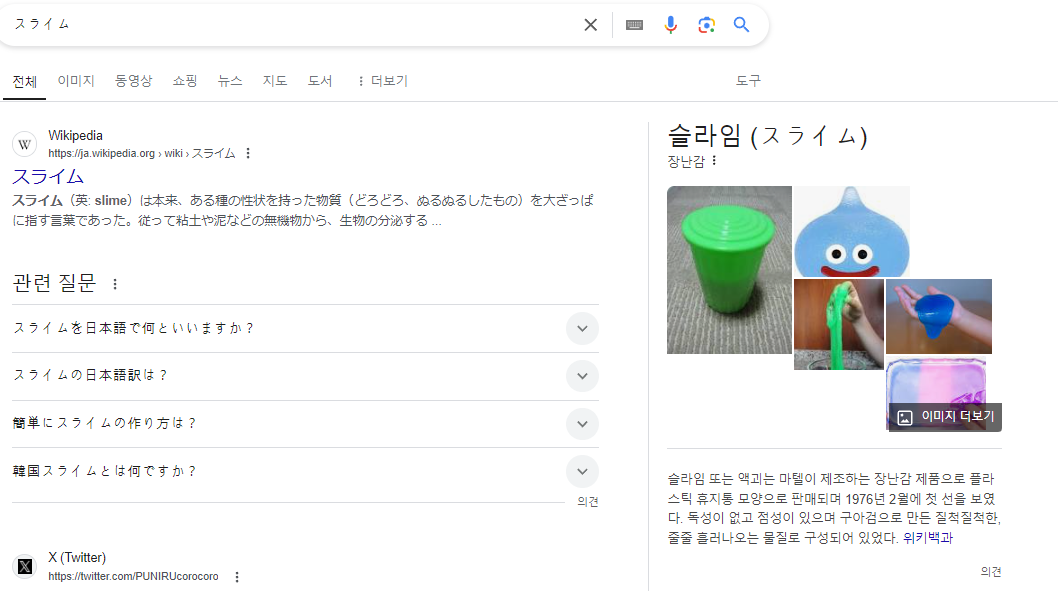This screenshot has height=591, width=1058.
Task: Start a voice search with the microphone icon
Action: point(670,24)
